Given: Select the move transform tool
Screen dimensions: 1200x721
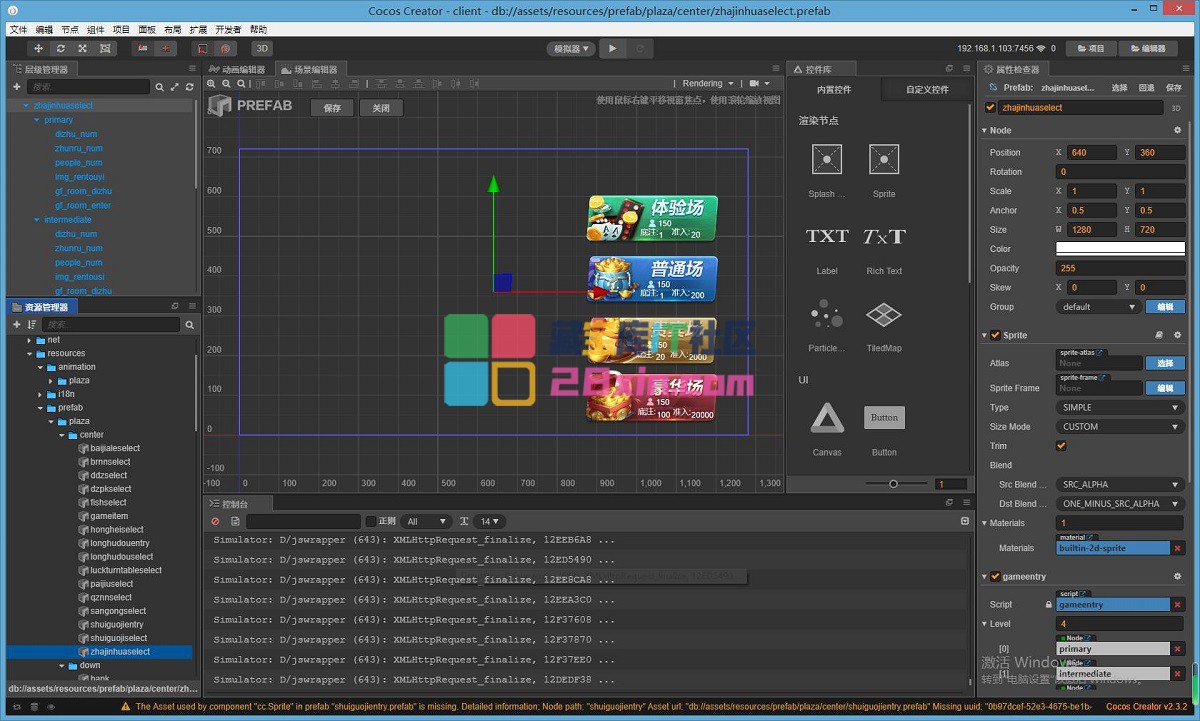Looking at the screenshot, I should click(39, 48).
